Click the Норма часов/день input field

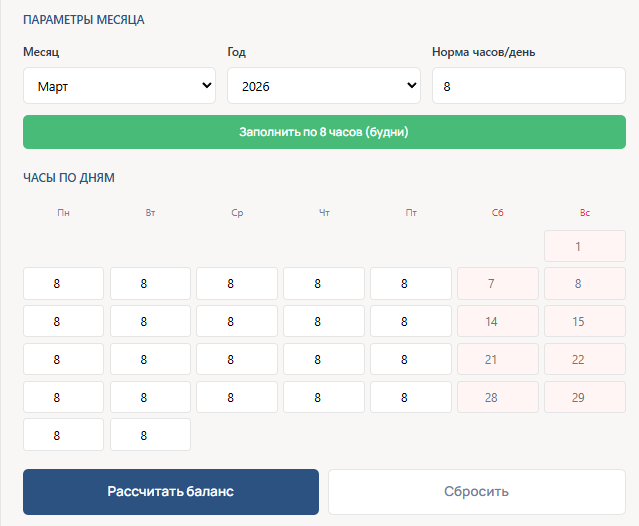pos(528,87)
